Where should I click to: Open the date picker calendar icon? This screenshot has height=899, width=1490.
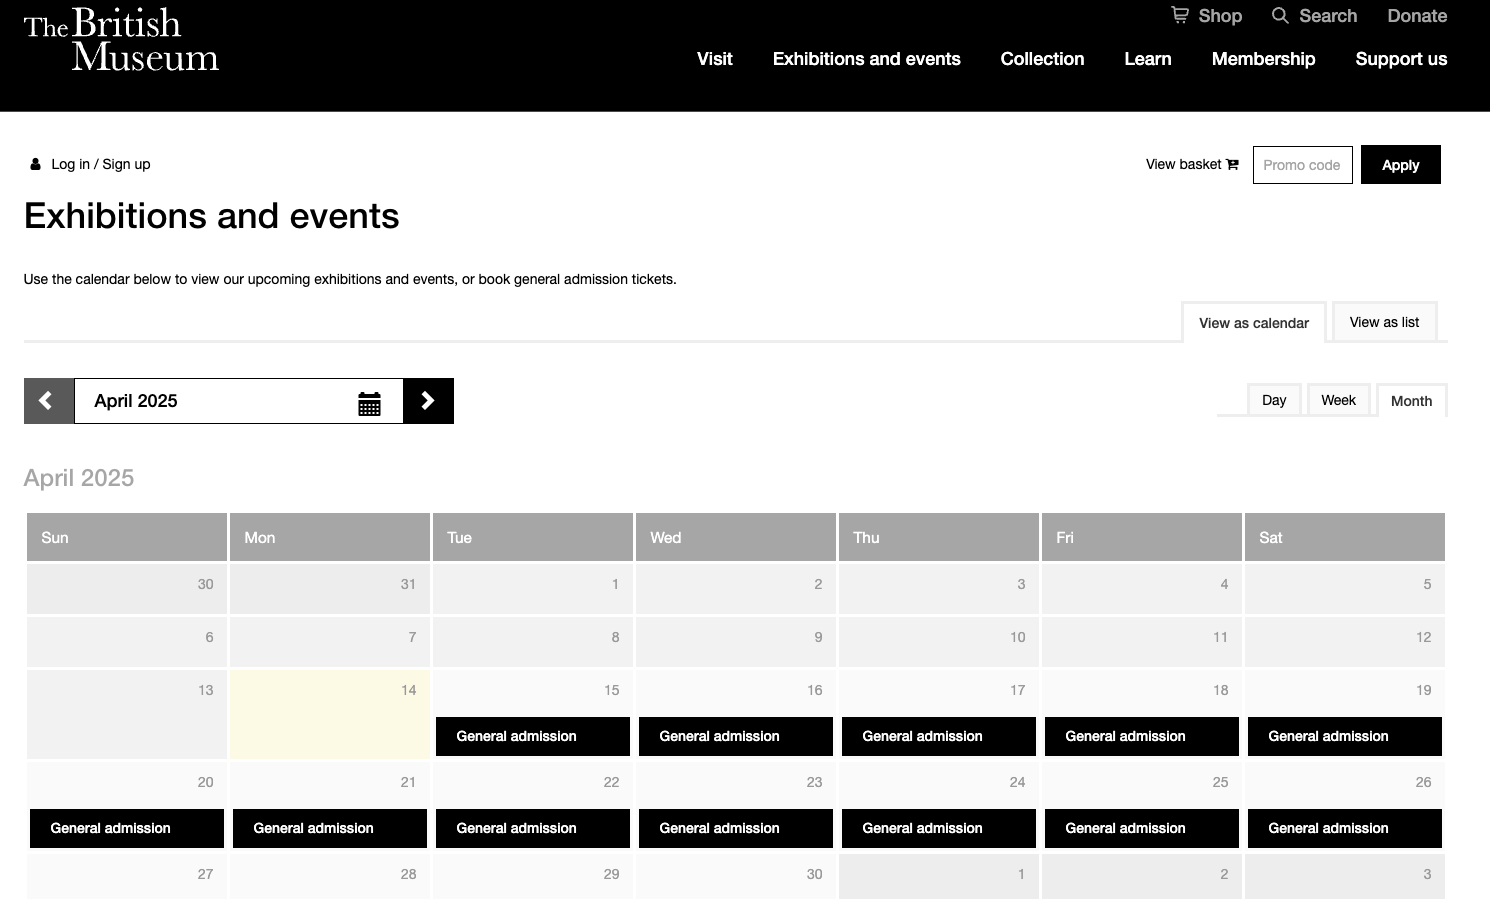pos(369,403)
